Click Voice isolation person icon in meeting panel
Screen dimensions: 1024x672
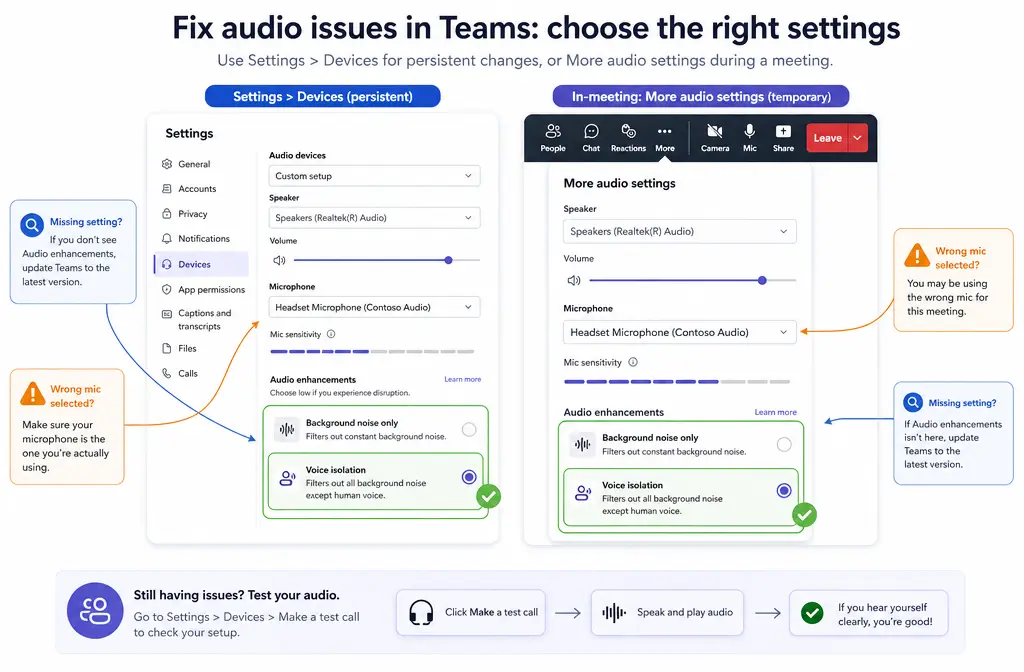point(583,492)
